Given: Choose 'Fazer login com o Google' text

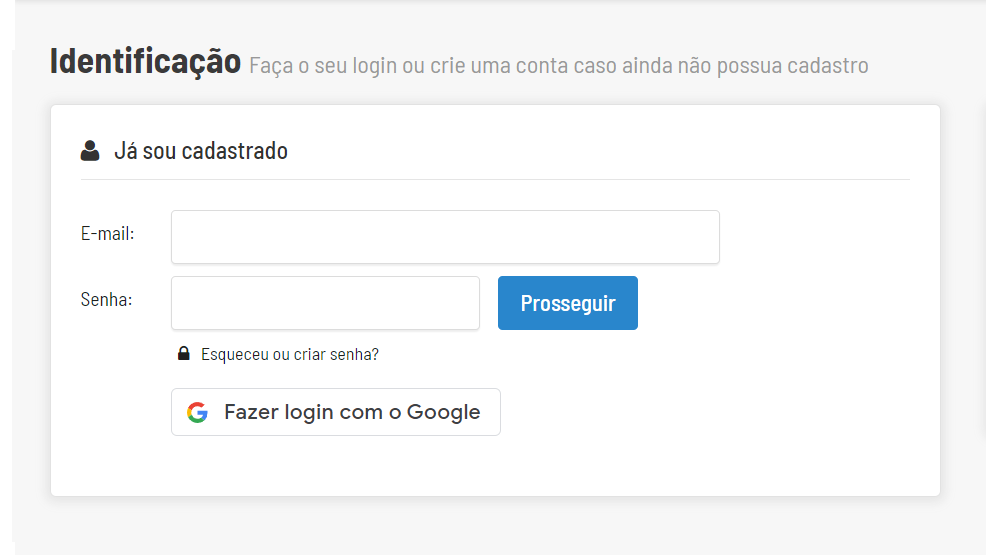Looking at the screenshot, I should pyautogui.click(x=352, y=412).
